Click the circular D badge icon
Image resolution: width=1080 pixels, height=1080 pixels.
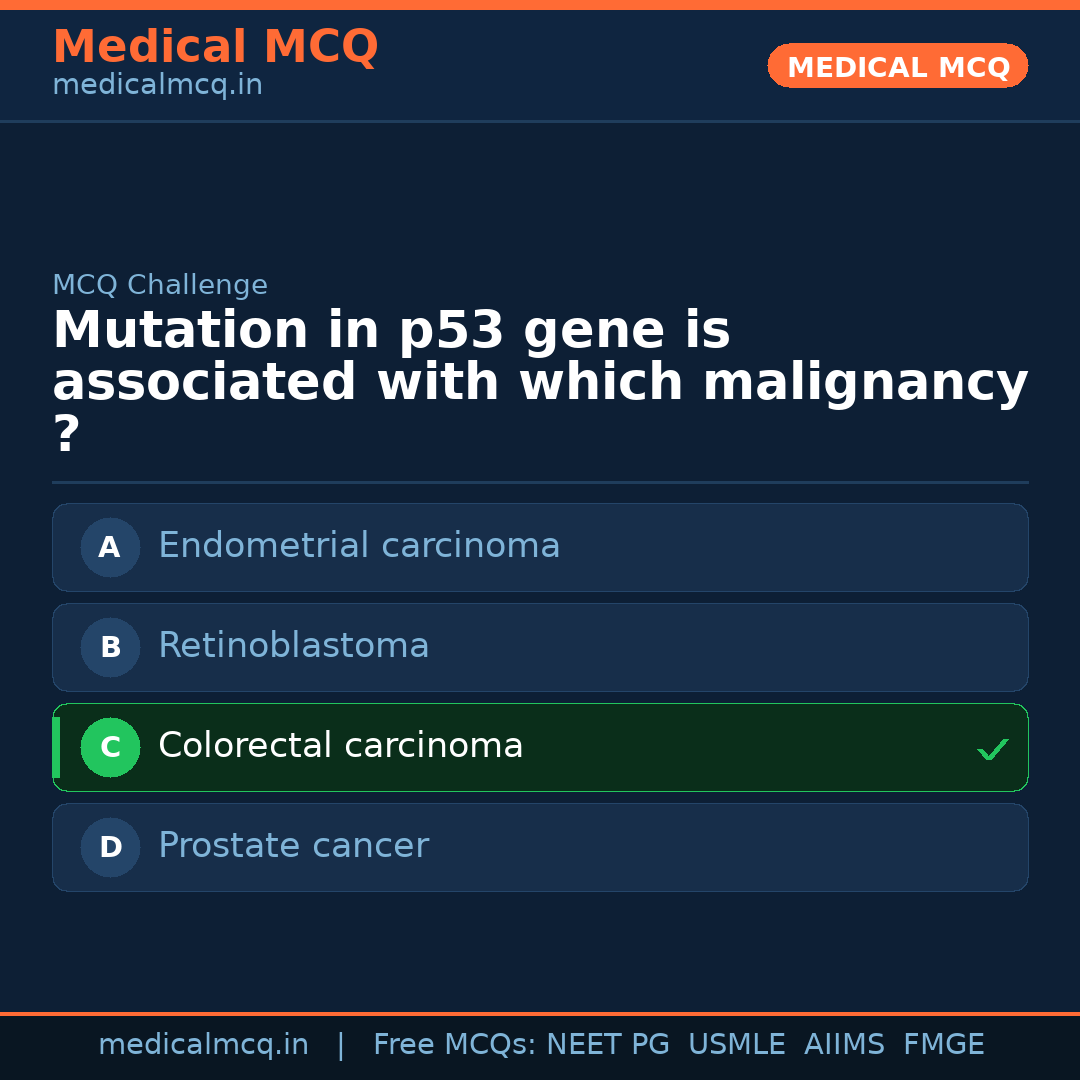tap(110, 847)
